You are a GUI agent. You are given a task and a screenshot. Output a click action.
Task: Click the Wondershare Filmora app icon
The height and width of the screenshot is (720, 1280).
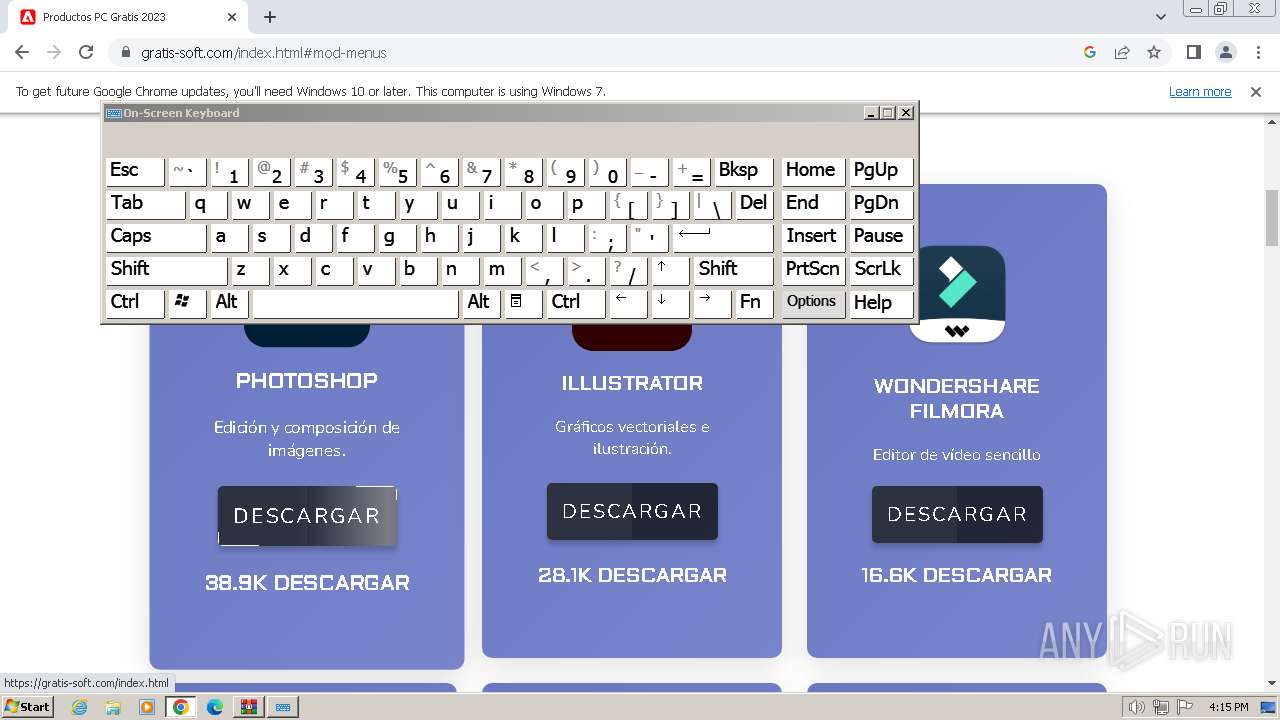pyautogui.click(x=957, y=294)
